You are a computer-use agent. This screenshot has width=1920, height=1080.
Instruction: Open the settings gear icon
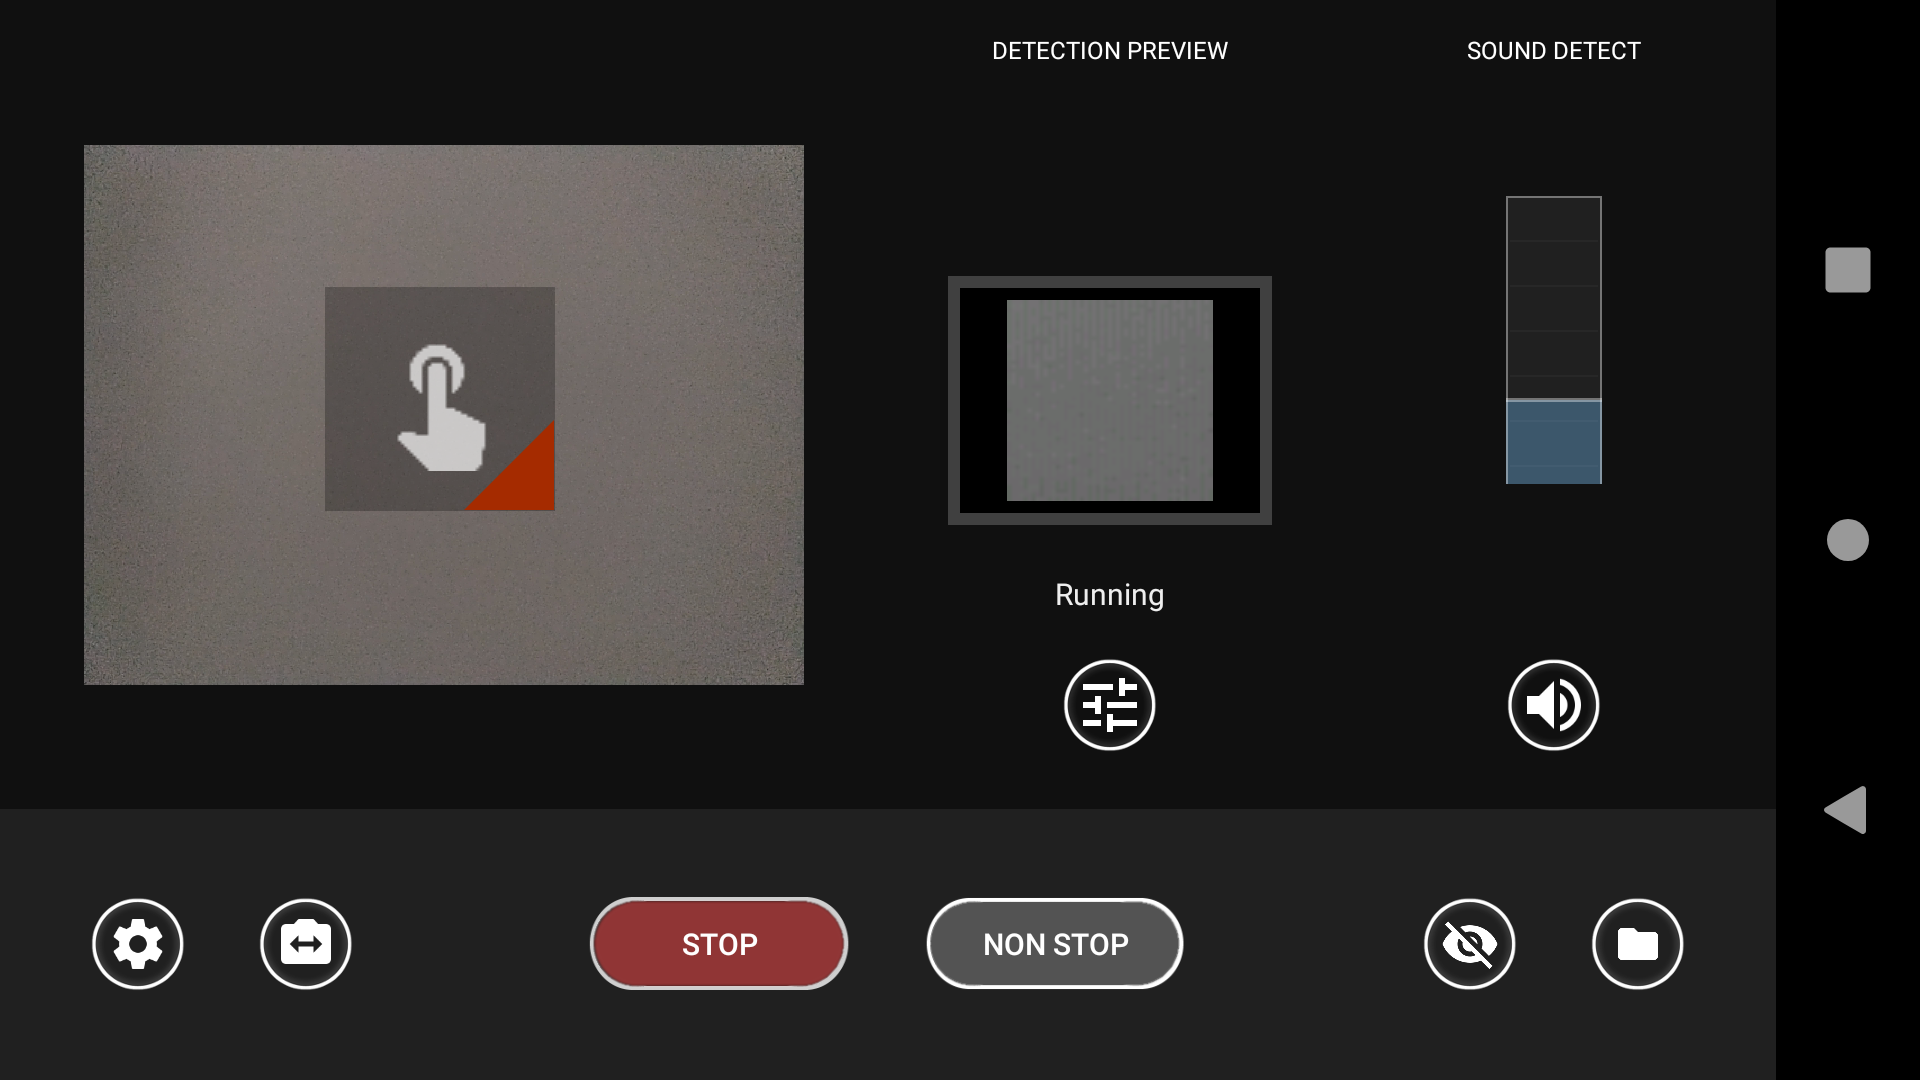[138, 944]
